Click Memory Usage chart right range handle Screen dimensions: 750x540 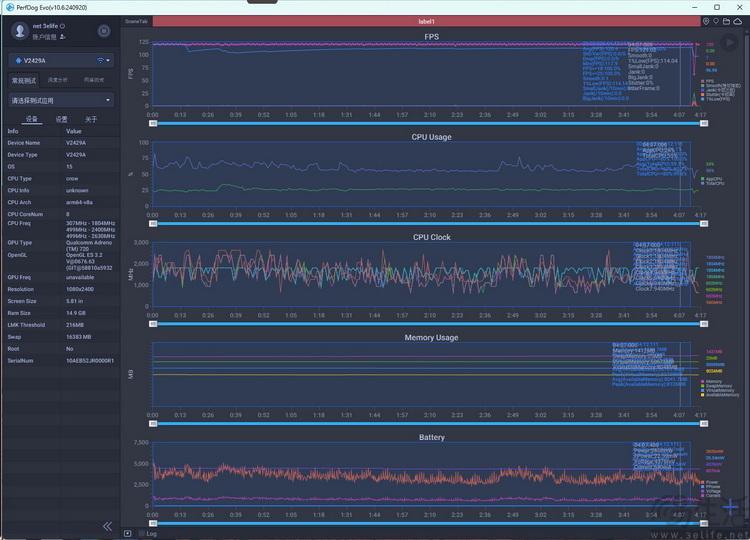tap(704, 424)
